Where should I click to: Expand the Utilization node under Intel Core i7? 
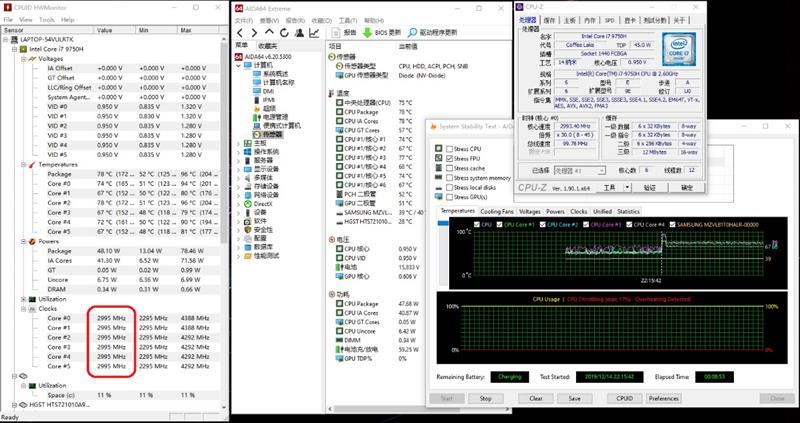23,299
